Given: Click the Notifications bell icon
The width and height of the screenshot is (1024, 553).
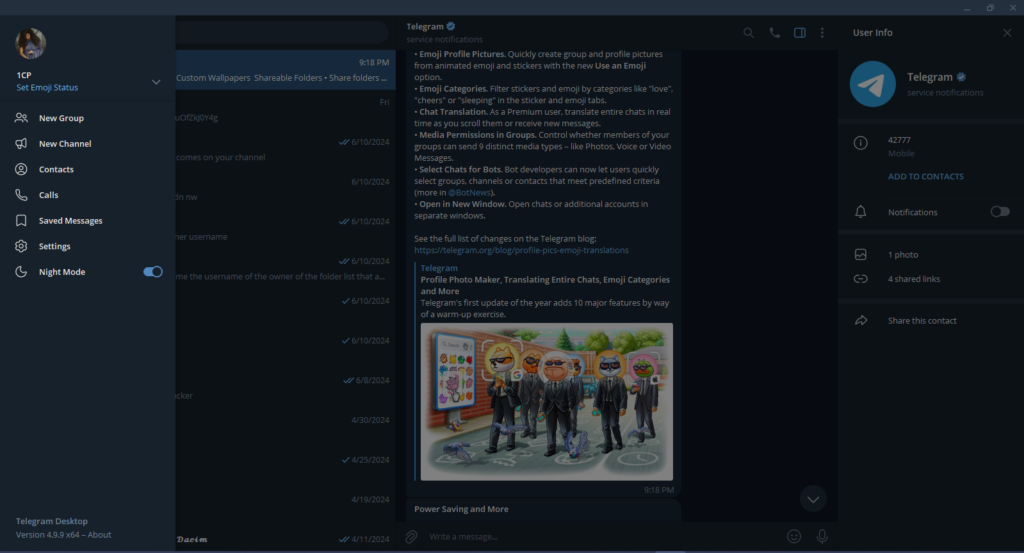Looking at the screenshot, I should pos(861,212).
